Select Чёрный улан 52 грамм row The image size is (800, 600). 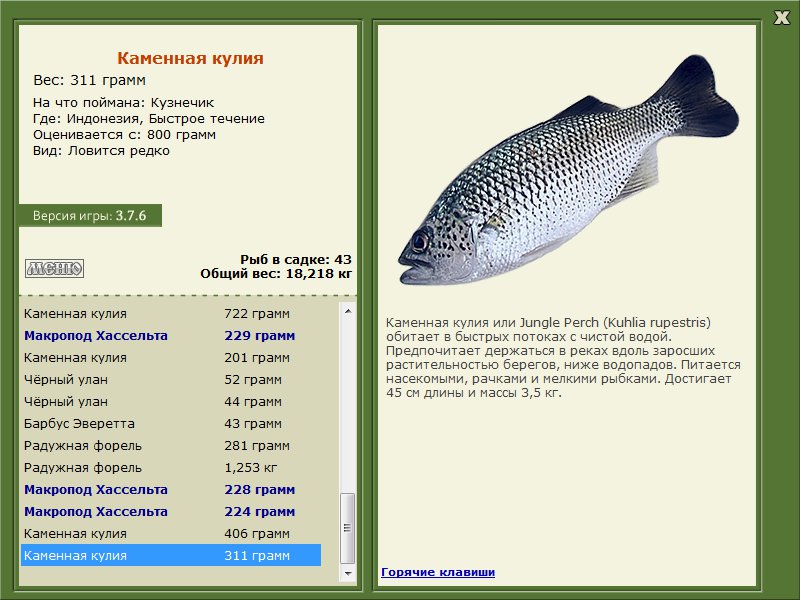[171, 380]
